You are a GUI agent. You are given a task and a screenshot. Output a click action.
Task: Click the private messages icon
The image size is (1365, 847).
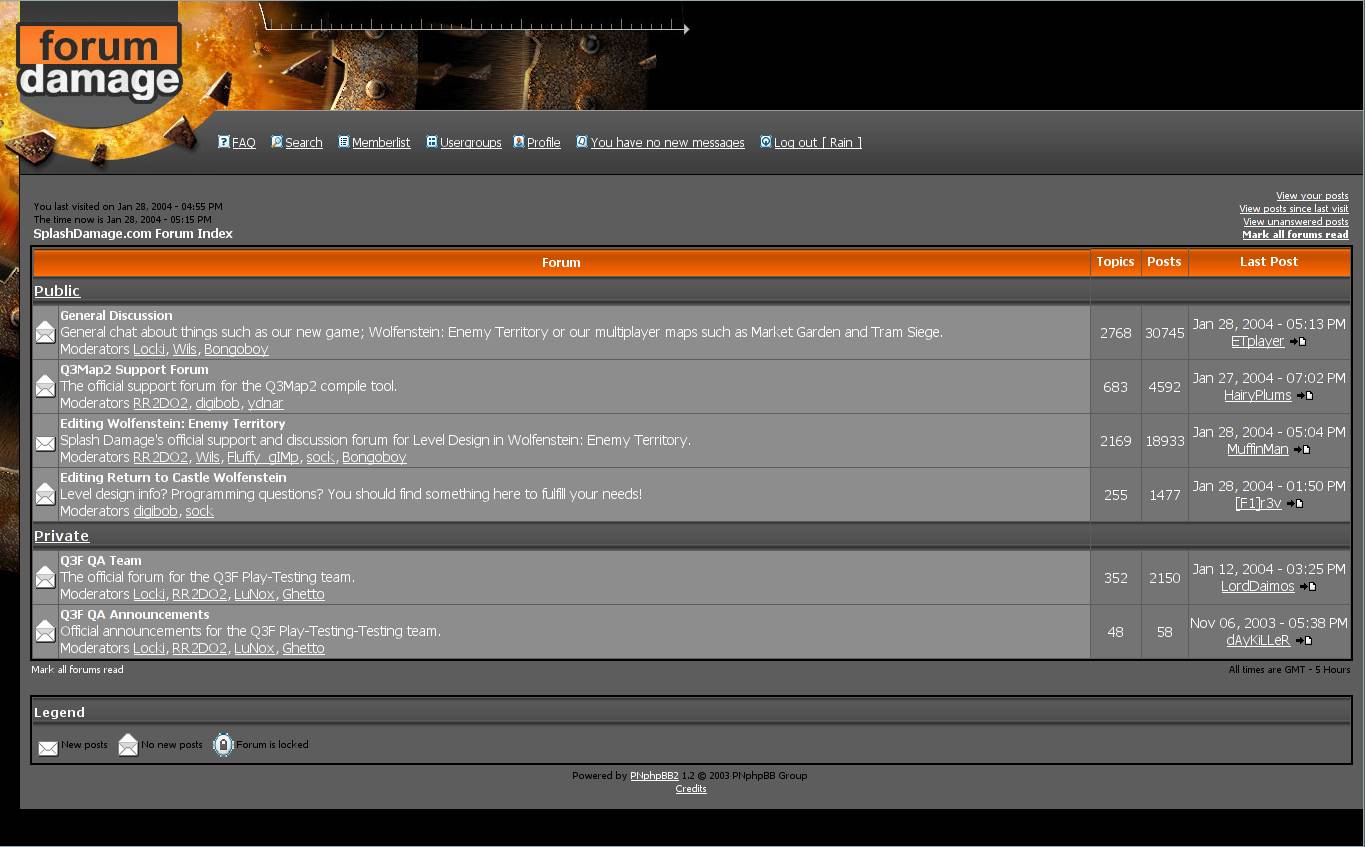point(582,142)
